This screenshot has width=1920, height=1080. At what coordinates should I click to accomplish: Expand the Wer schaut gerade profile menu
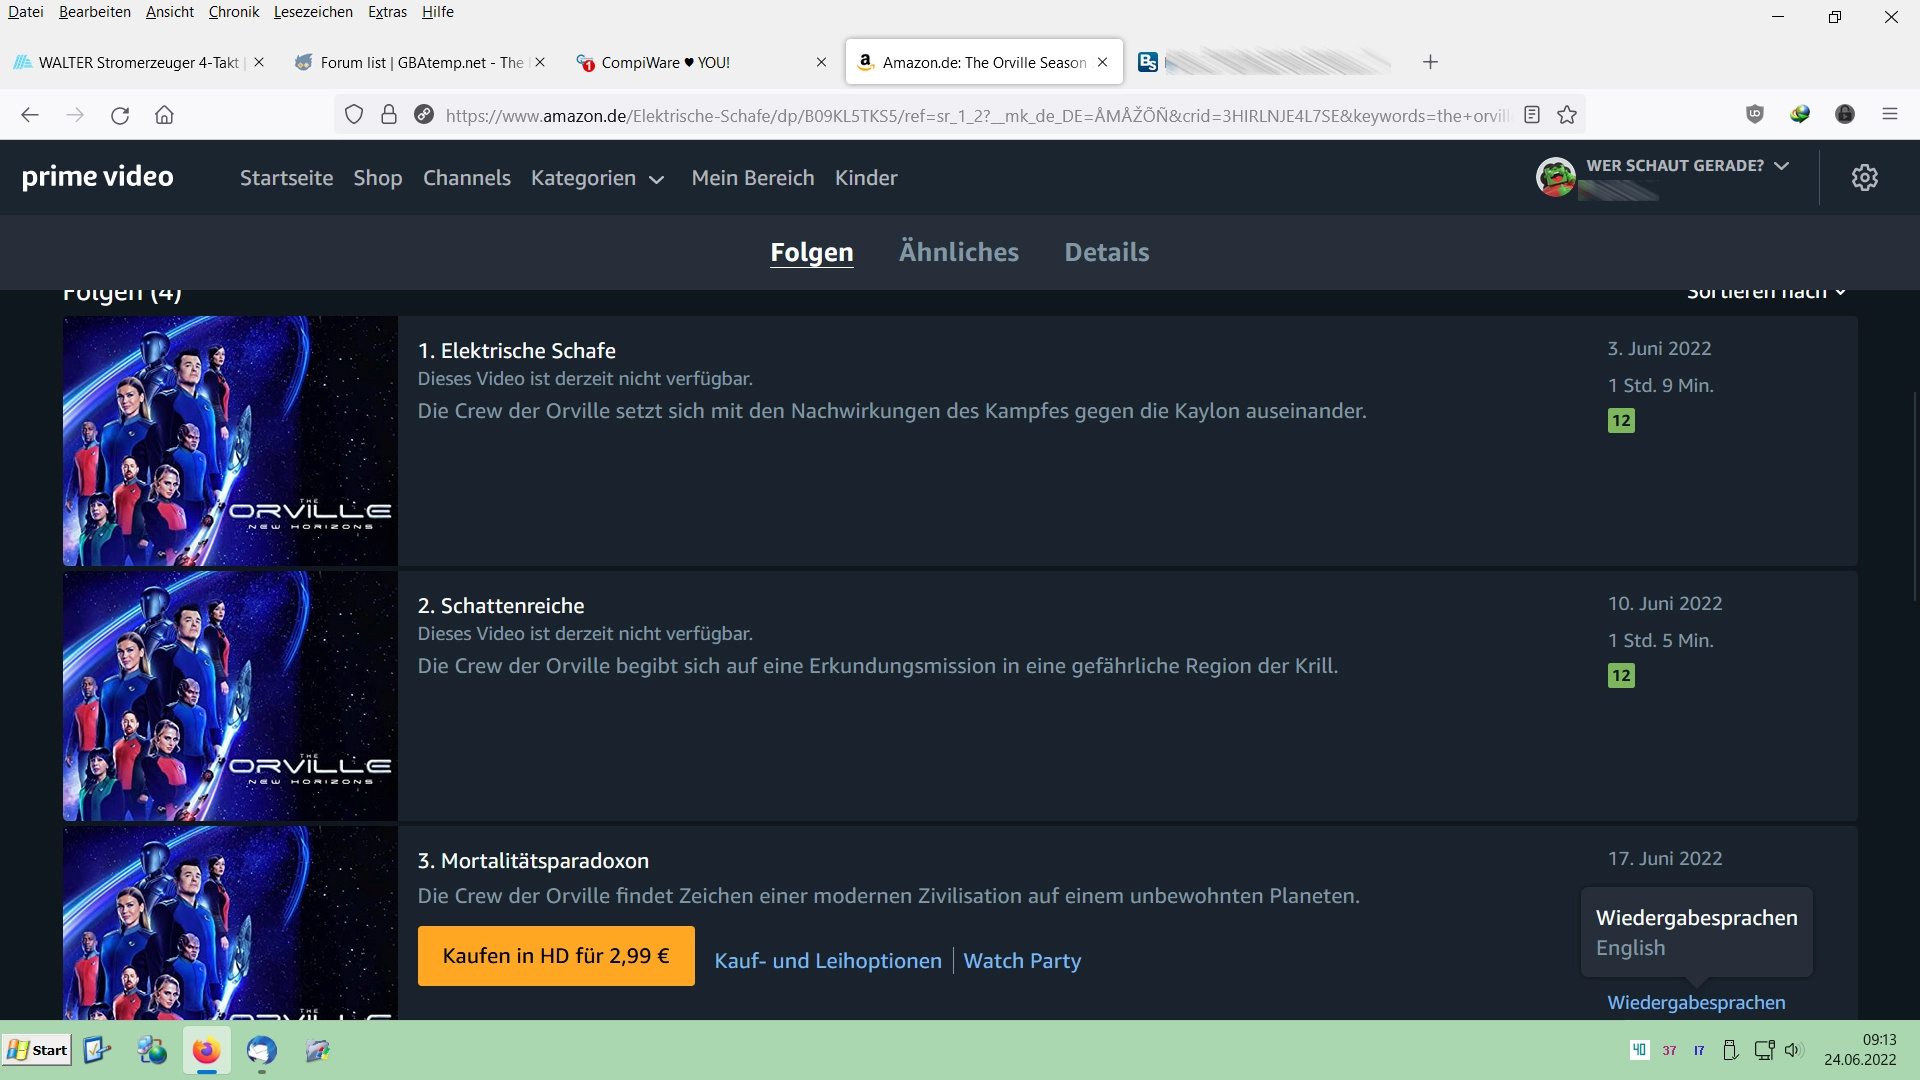click(x=1687, y=166)
